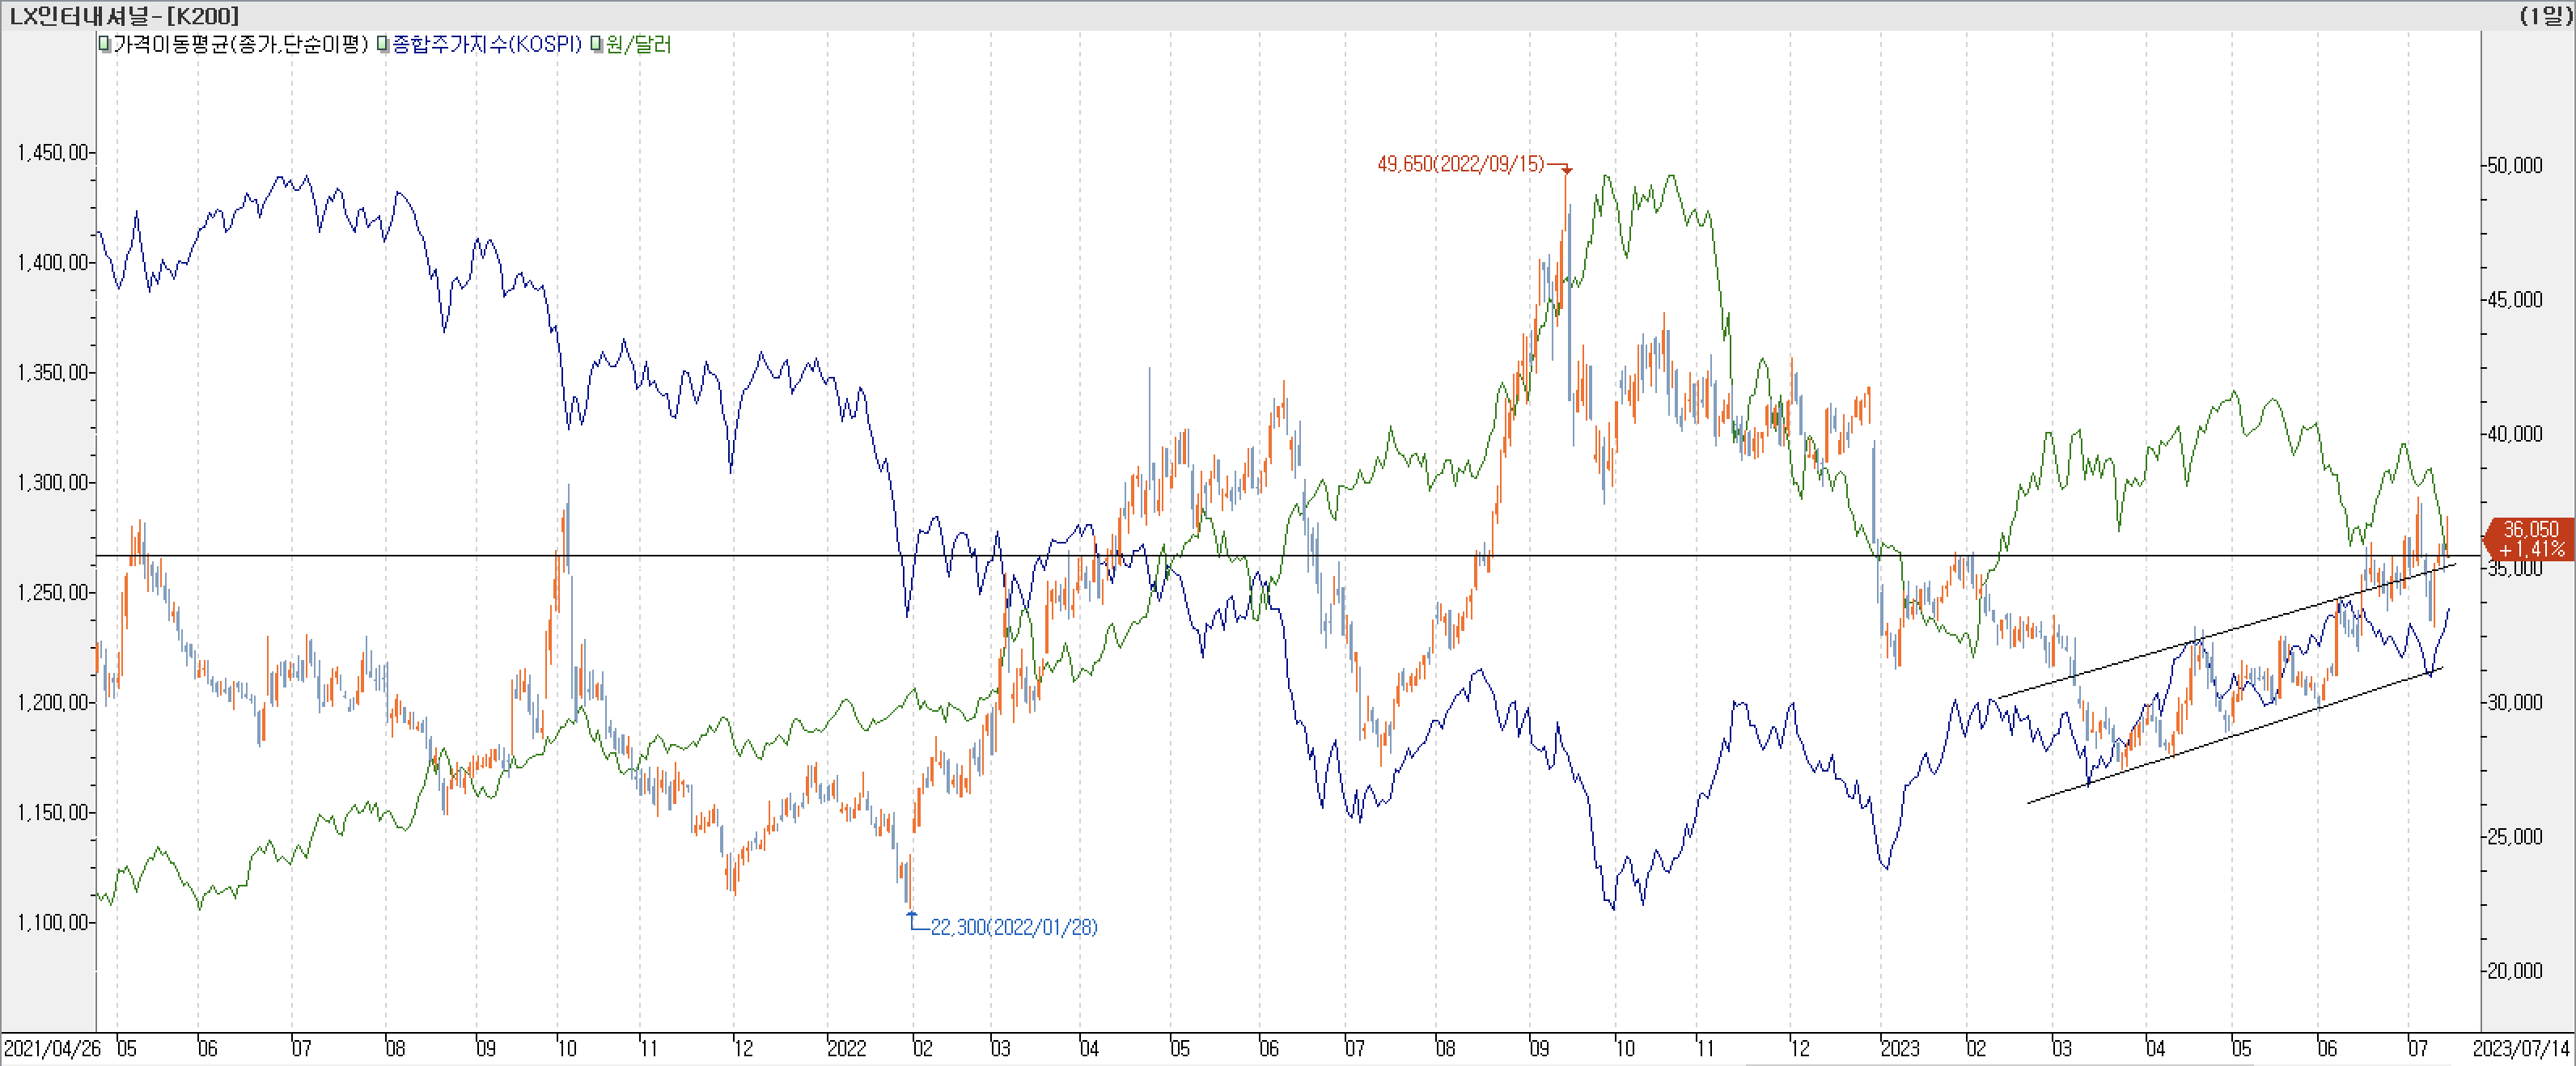Click the 2023 year label on time axis
Viewport: 2576px width, 1066px height.
point(1899,1048)
